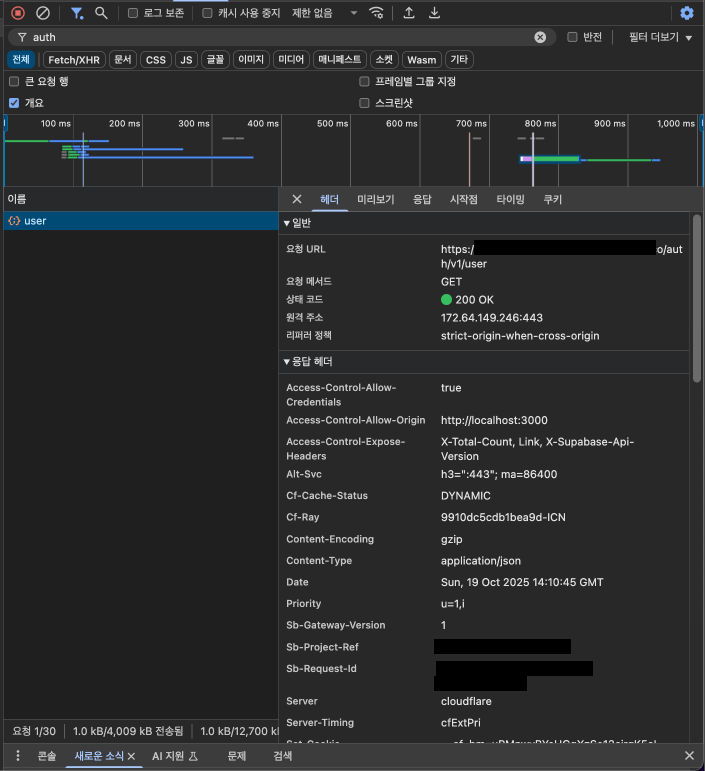Open the 타이밍 tab
The height and width of the screenshot is (771, 705).
[510, 199]
